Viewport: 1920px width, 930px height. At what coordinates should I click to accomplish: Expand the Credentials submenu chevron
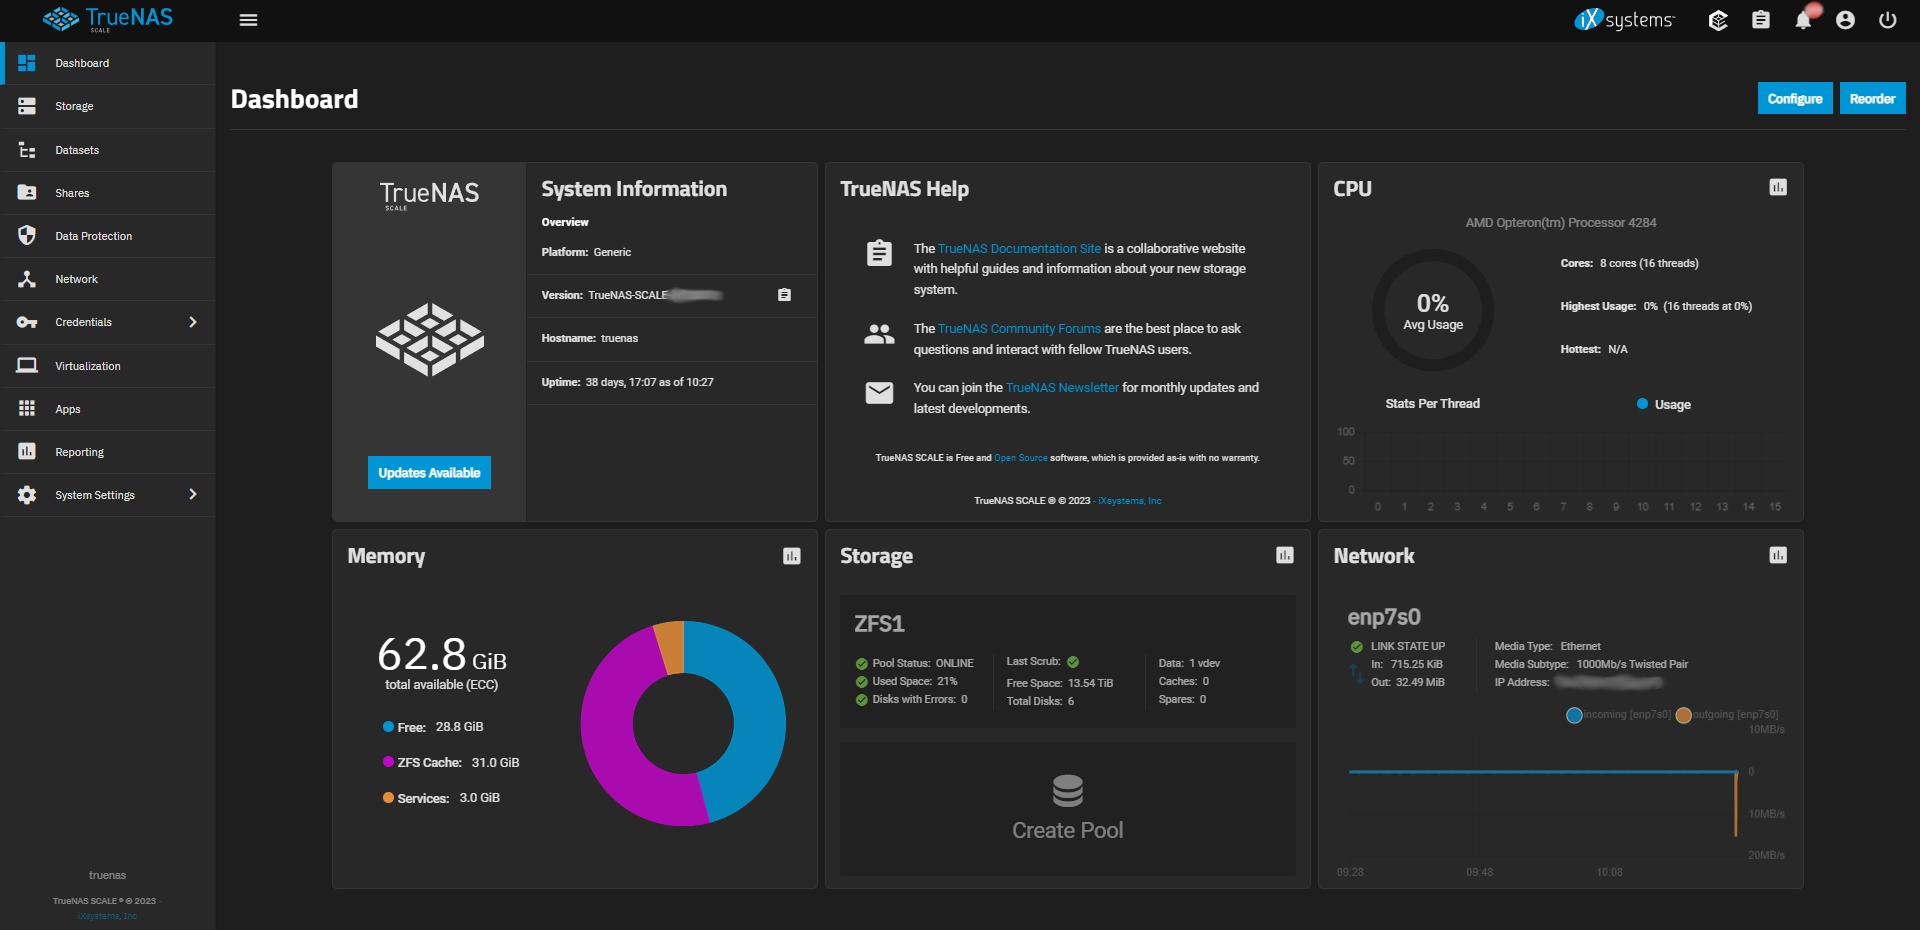(x=193, y=322)
